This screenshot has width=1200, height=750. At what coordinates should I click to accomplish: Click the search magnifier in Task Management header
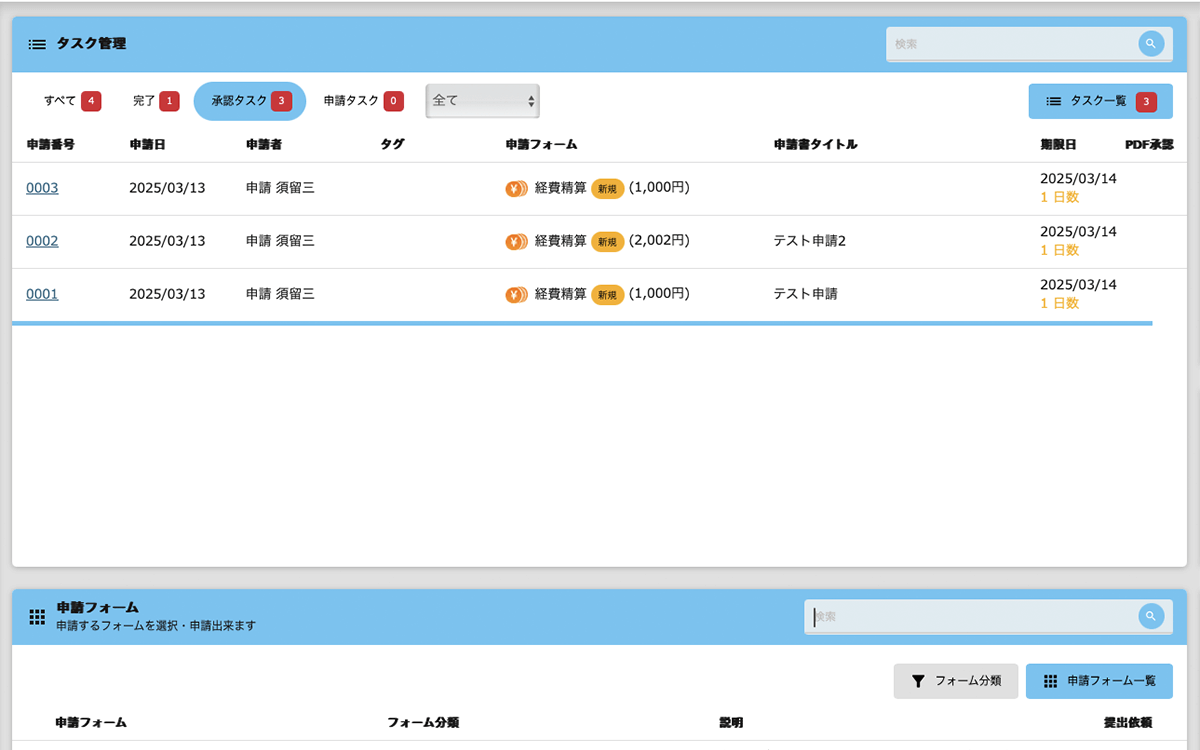(x=1151, y=44)
